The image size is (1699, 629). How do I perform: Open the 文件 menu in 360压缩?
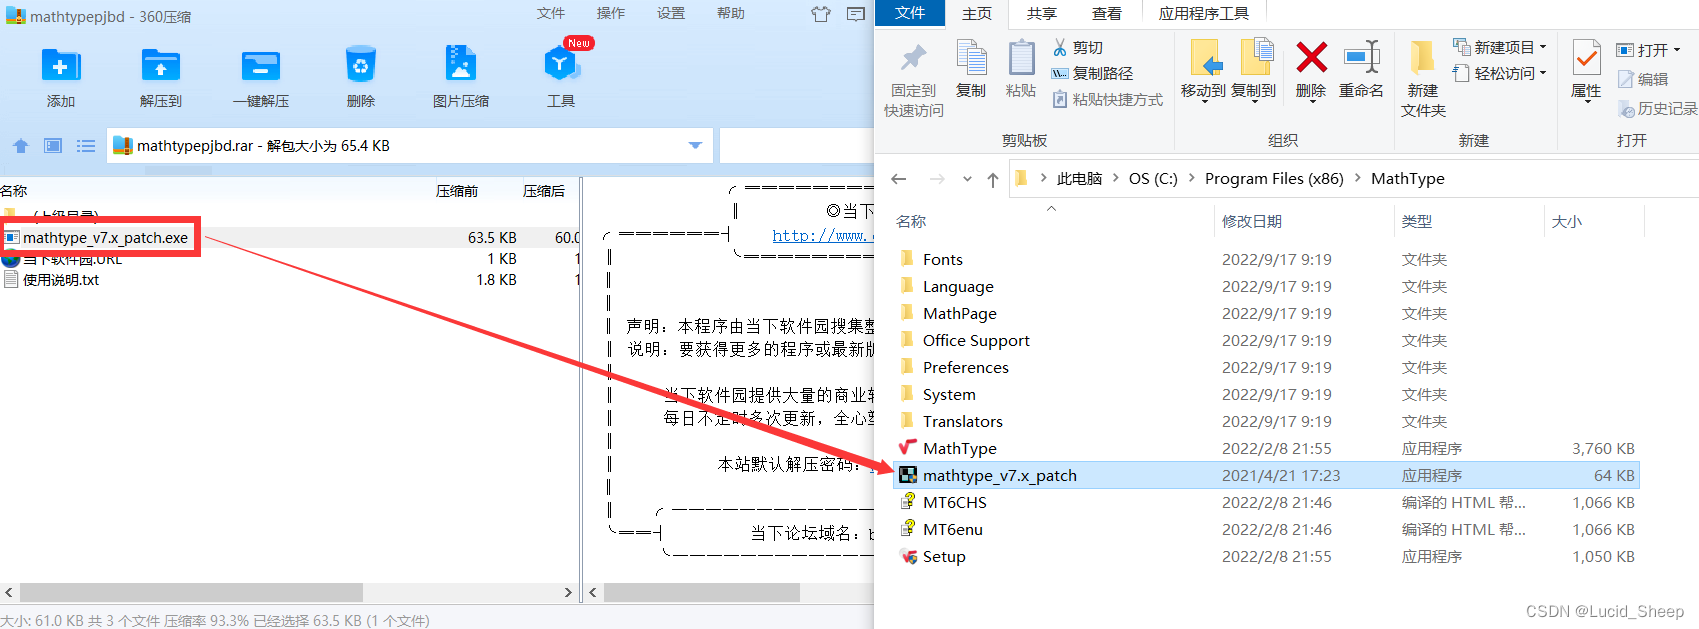coord(551,13)
